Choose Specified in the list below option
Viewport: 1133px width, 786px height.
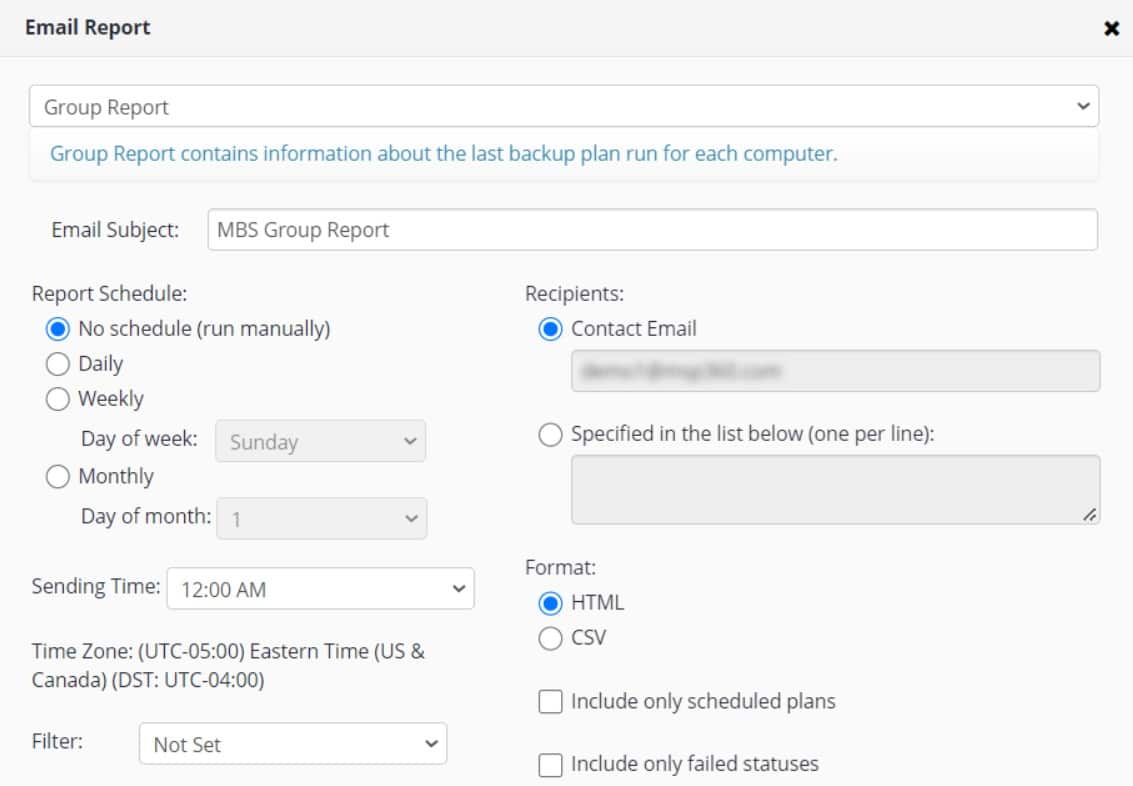(548, 432)
